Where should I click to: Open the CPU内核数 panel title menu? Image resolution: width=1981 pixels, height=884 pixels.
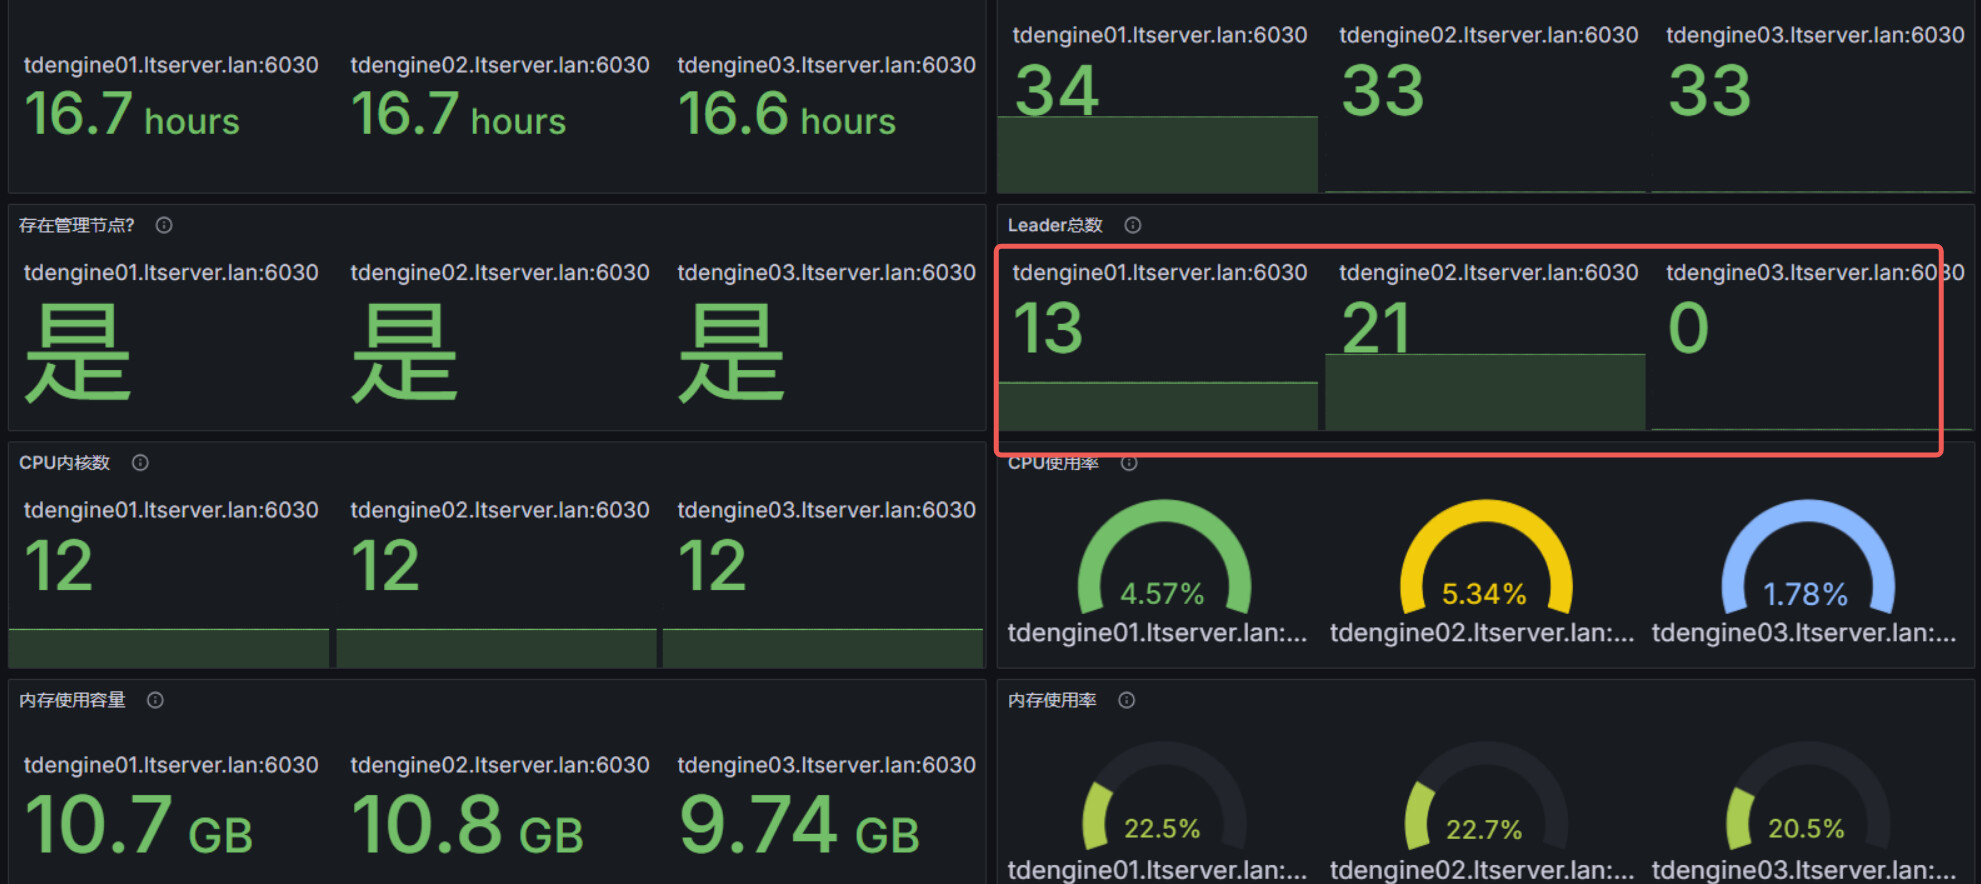[64, 462]
